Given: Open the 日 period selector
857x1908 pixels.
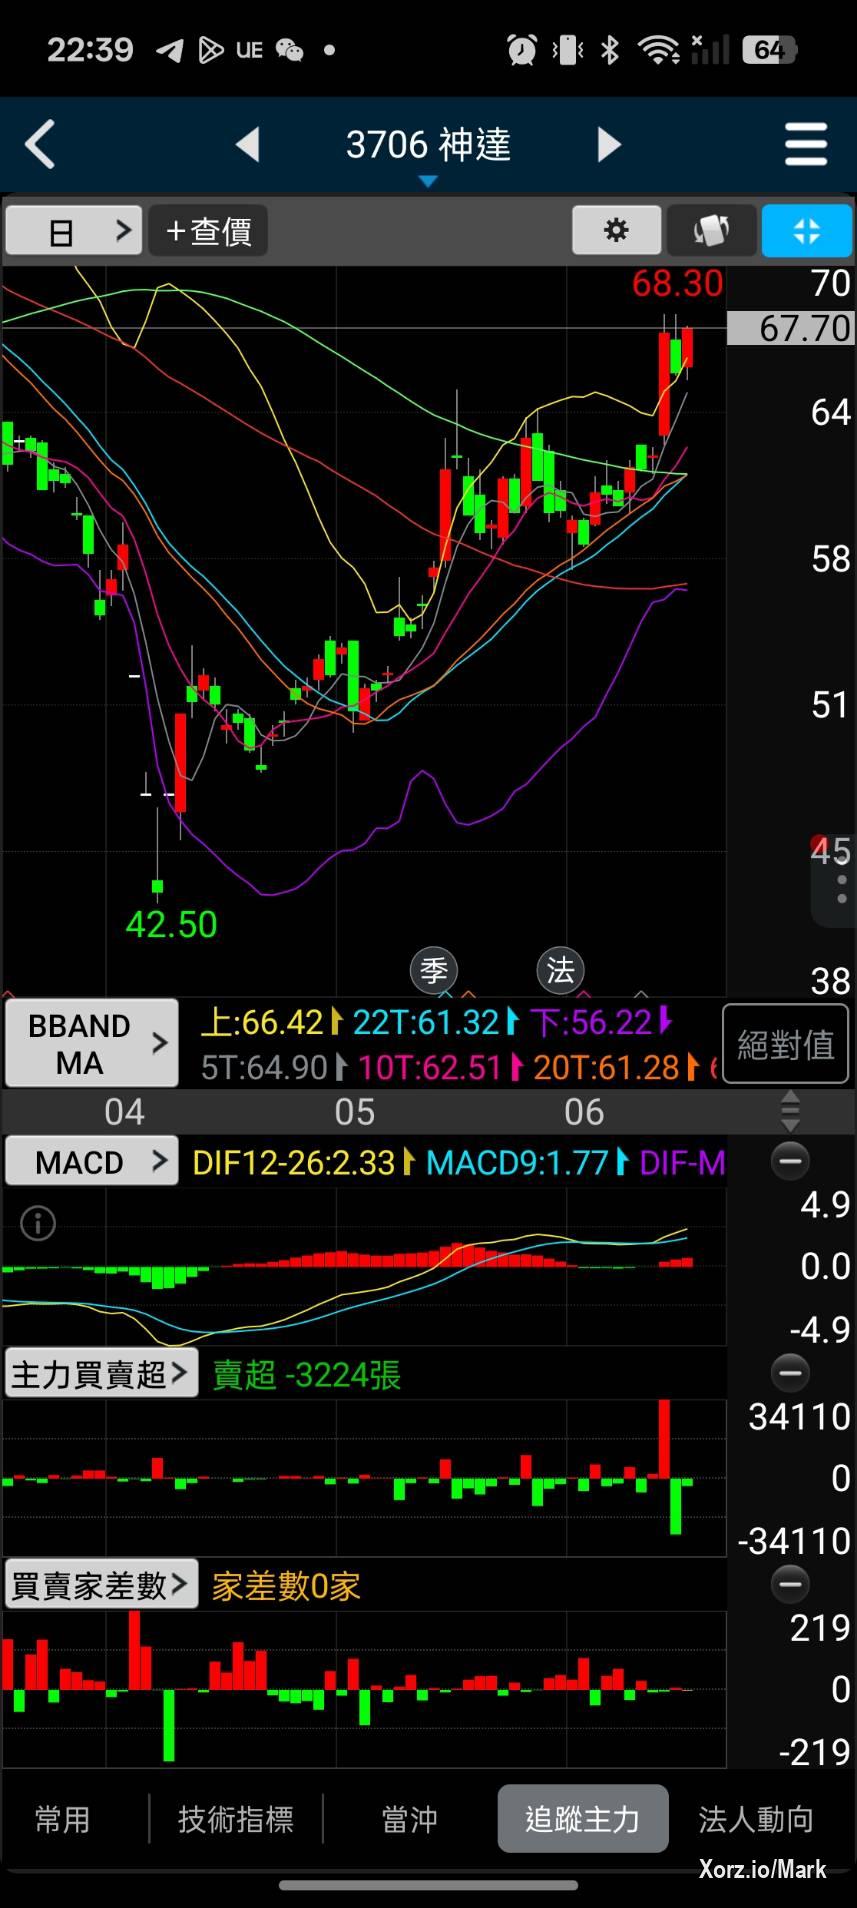Looking at the screenshot, I should click(x=74, y=231).
